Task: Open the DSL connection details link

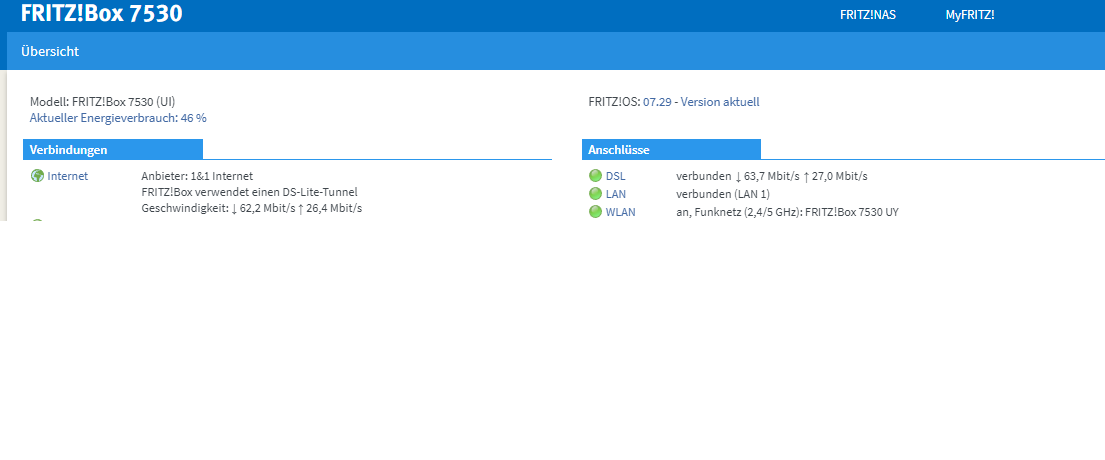Action: click(x=615, y=176)
